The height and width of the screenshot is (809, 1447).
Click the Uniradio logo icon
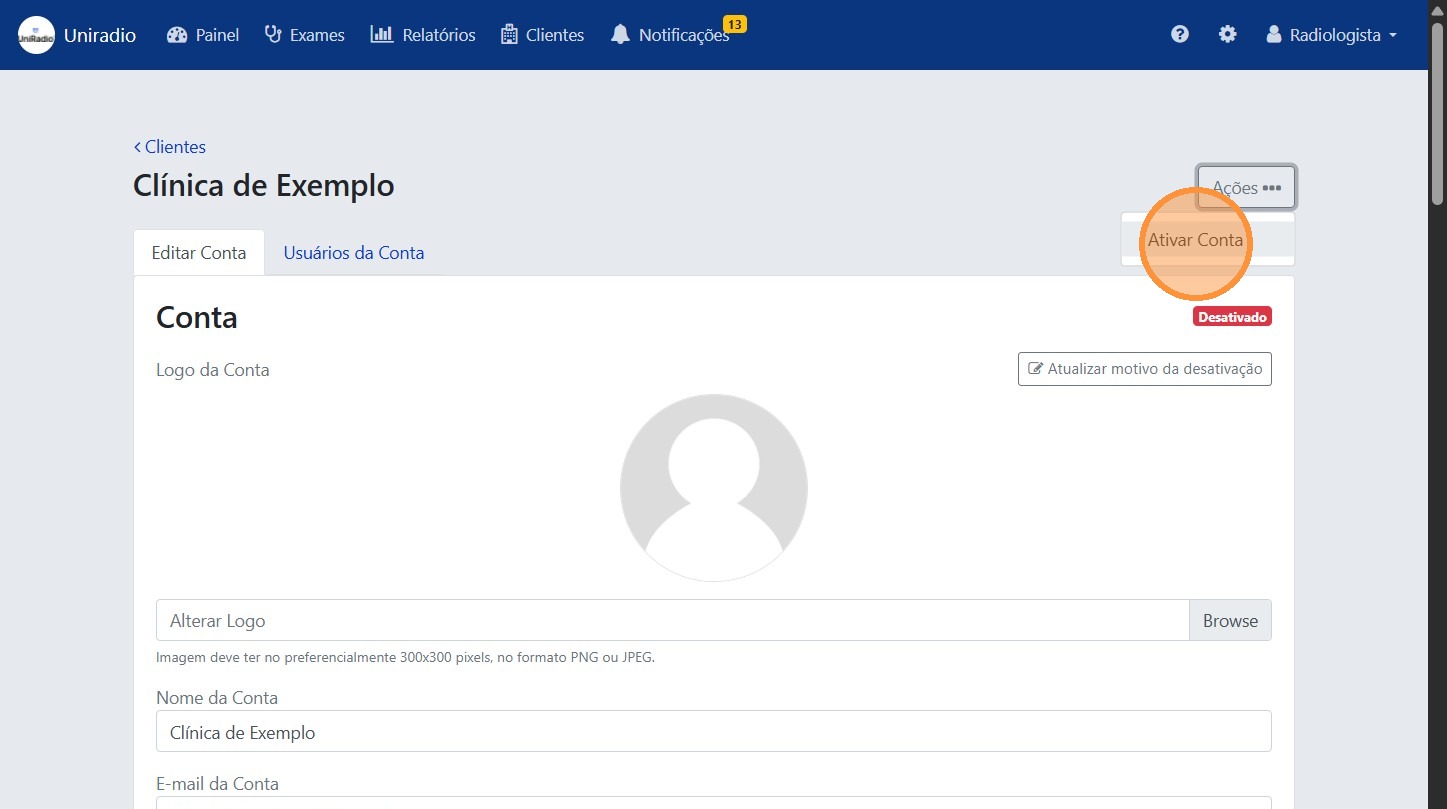(x=36, y=35)
